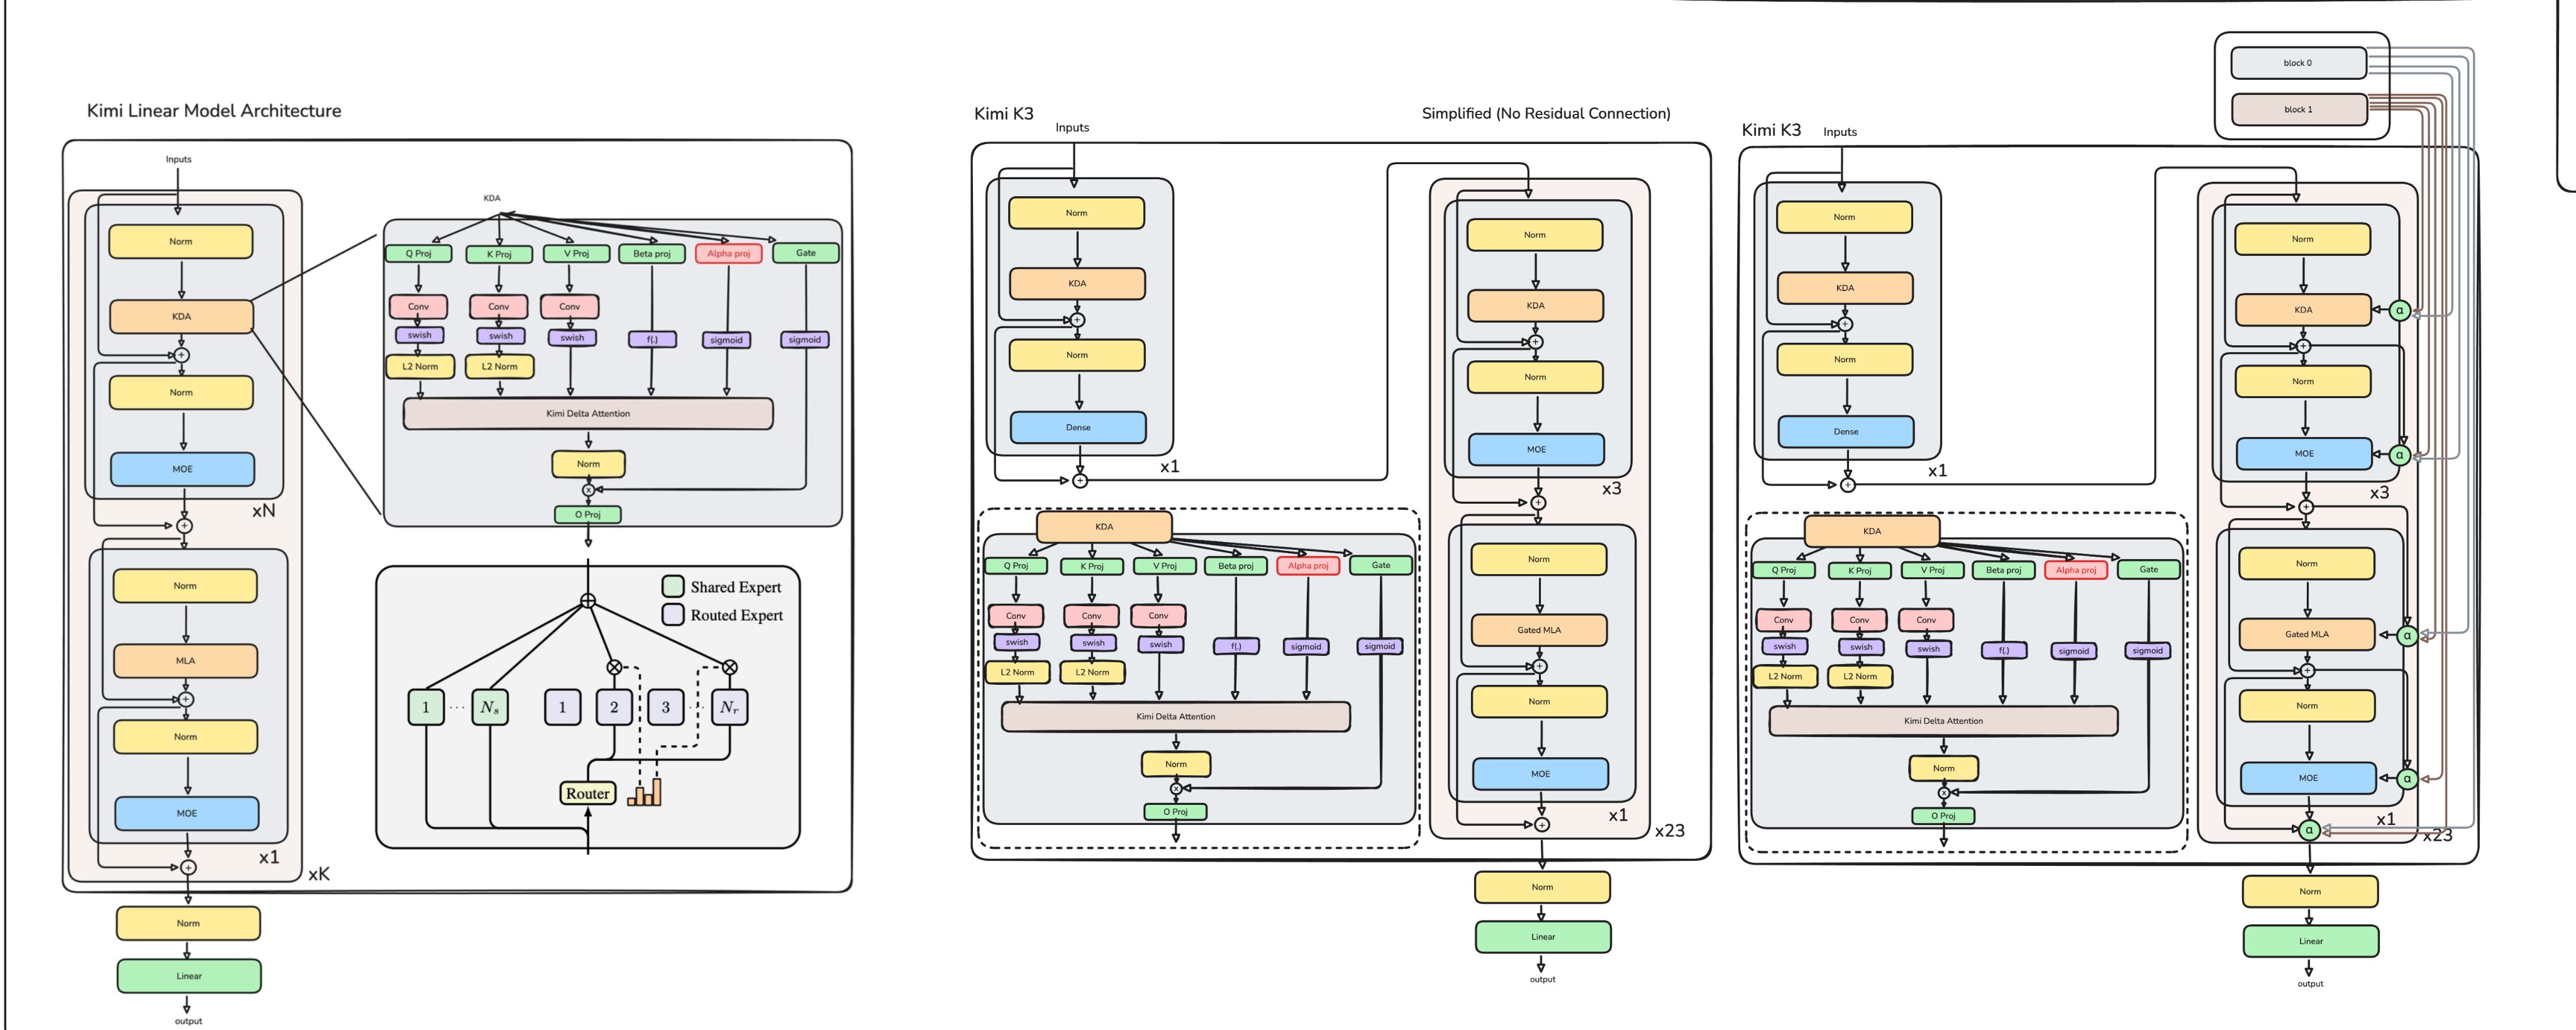Select V Proj box in Kimi Linear diagram
The image size is (2576, 1030).
(x=576, y=254)
